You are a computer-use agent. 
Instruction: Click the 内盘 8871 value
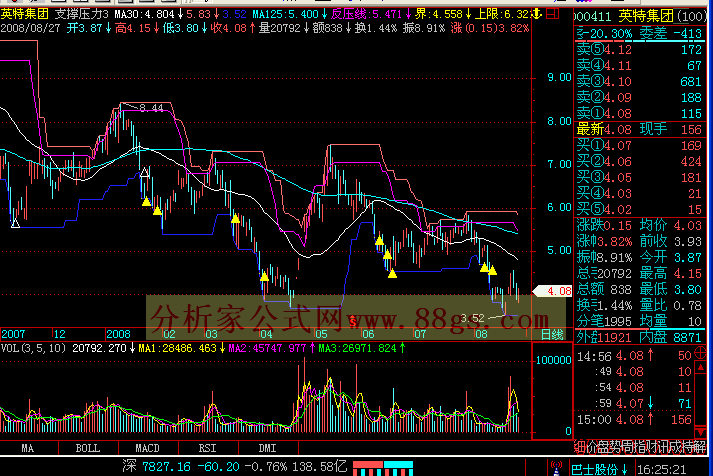pyautogui.click(x=688, y=337)
